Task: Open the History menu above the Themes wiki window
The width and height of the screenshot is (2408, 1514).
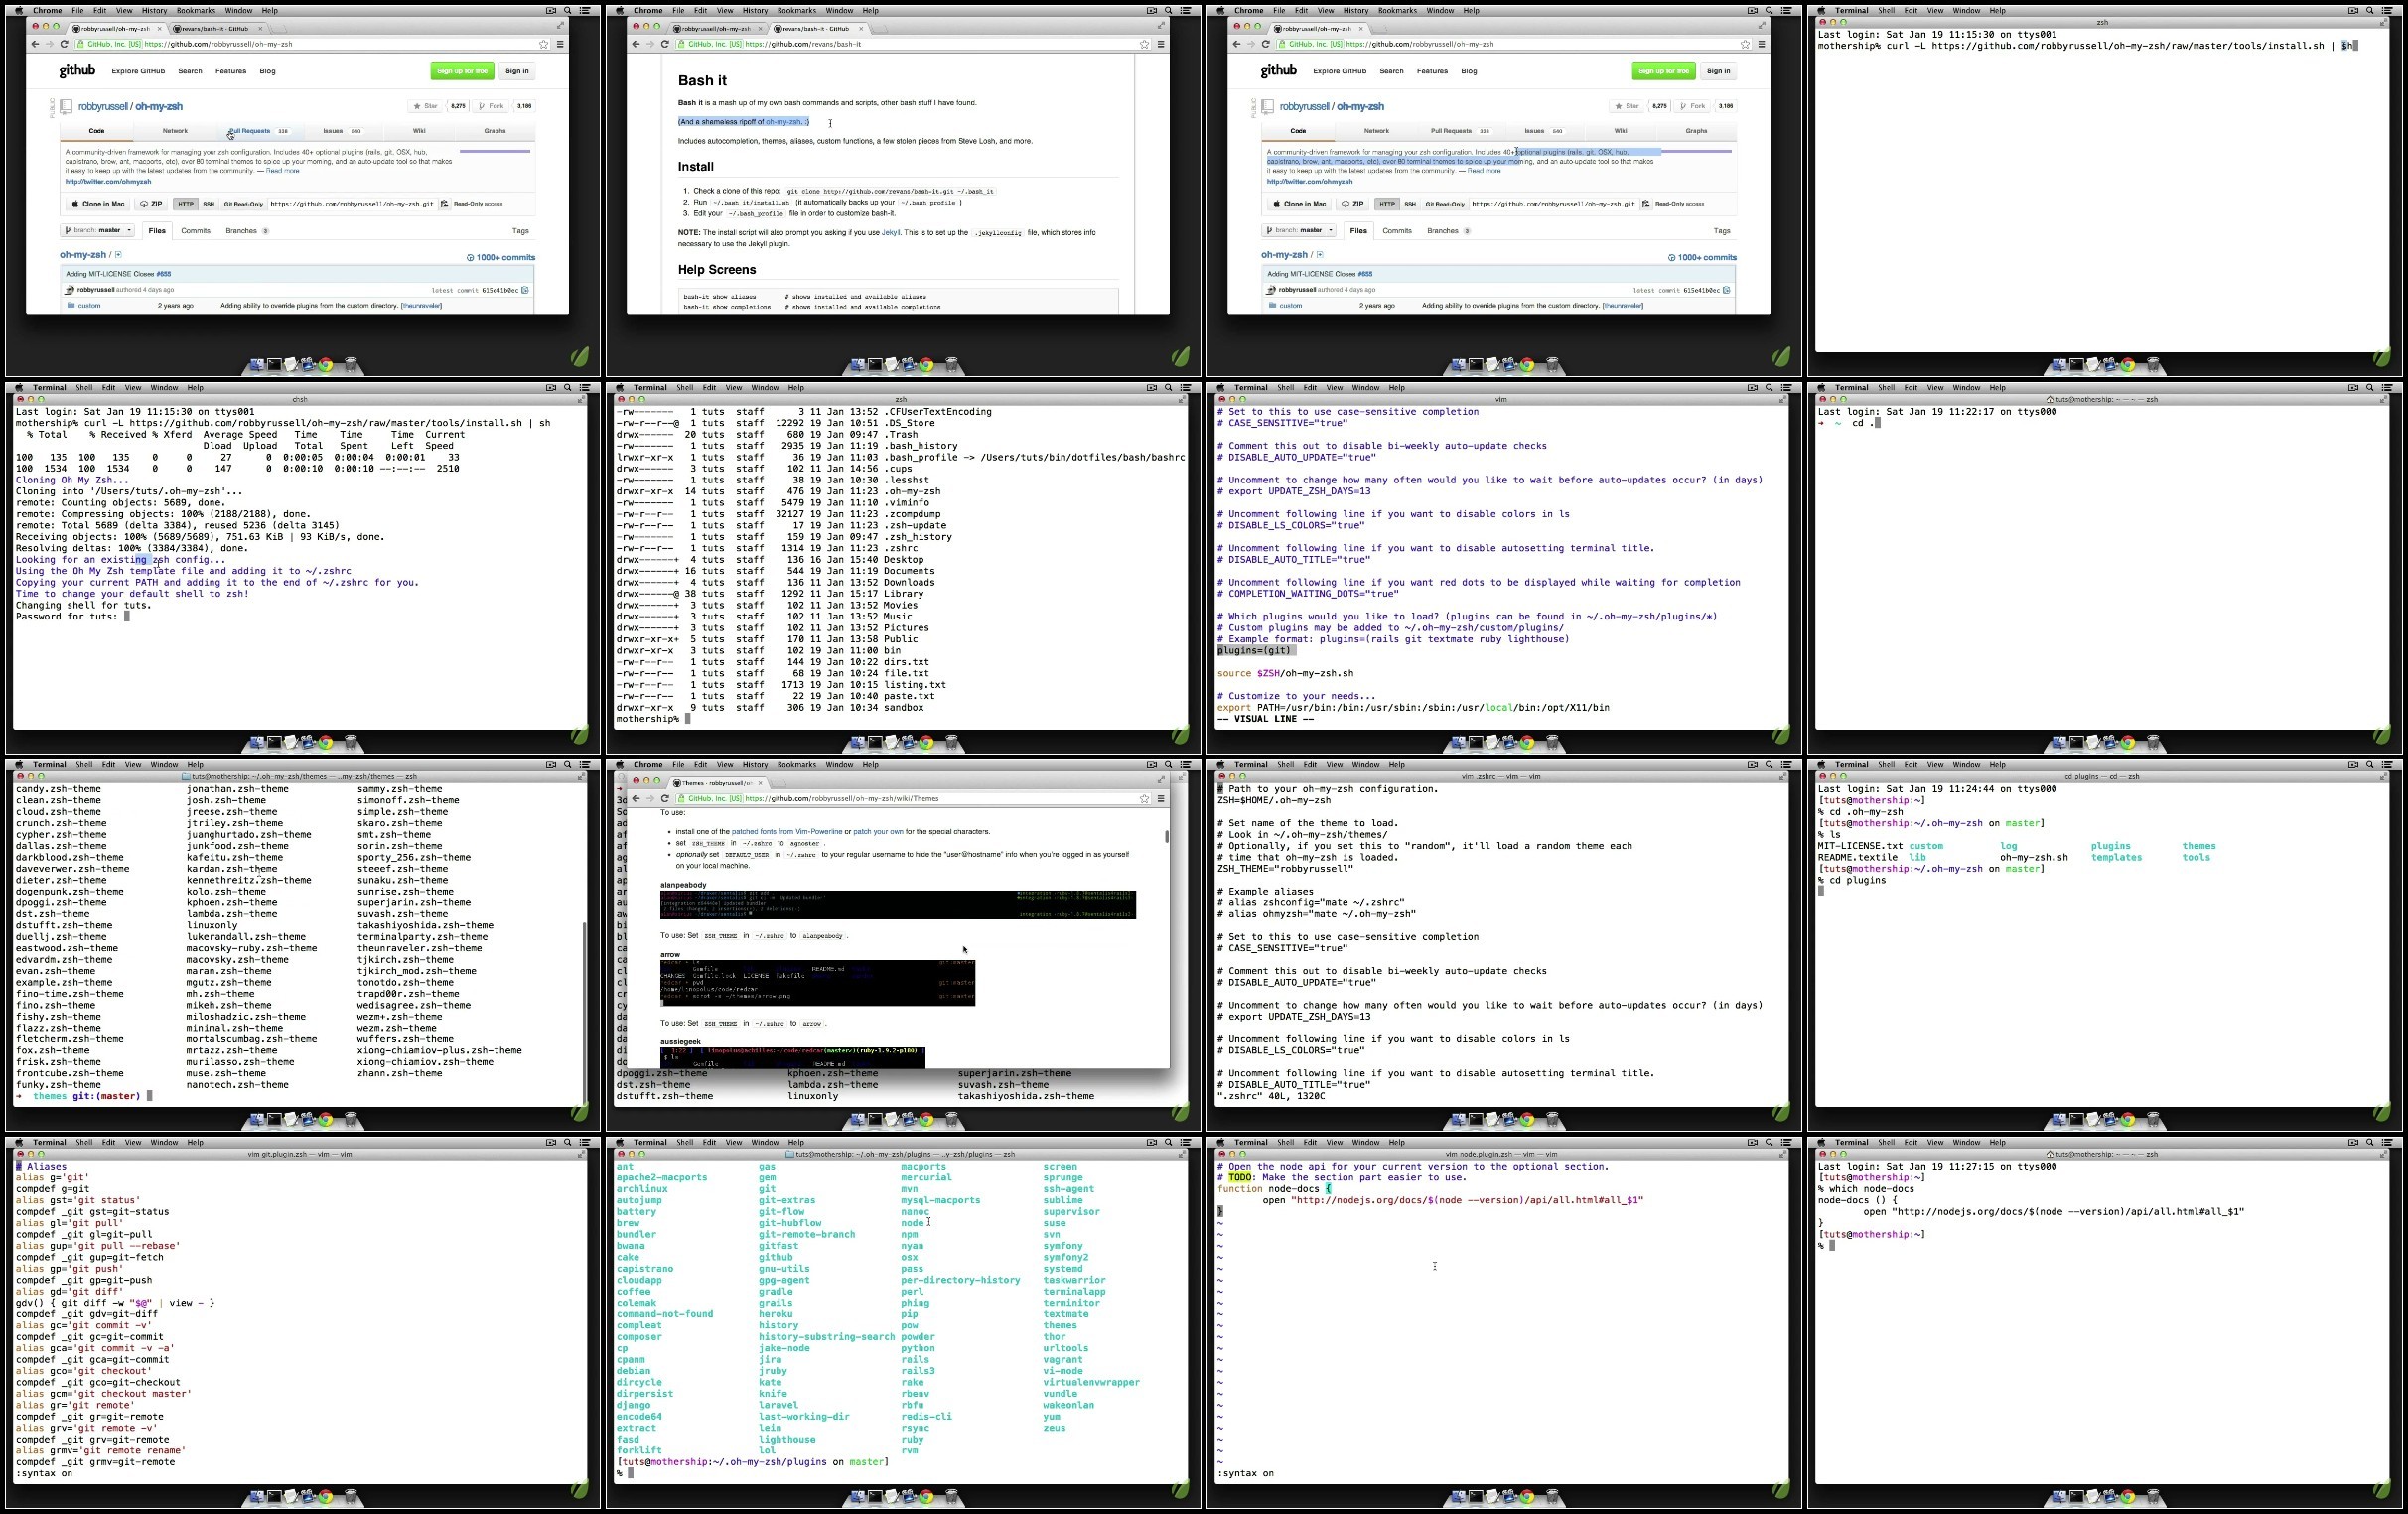Action: pos(755,765)
